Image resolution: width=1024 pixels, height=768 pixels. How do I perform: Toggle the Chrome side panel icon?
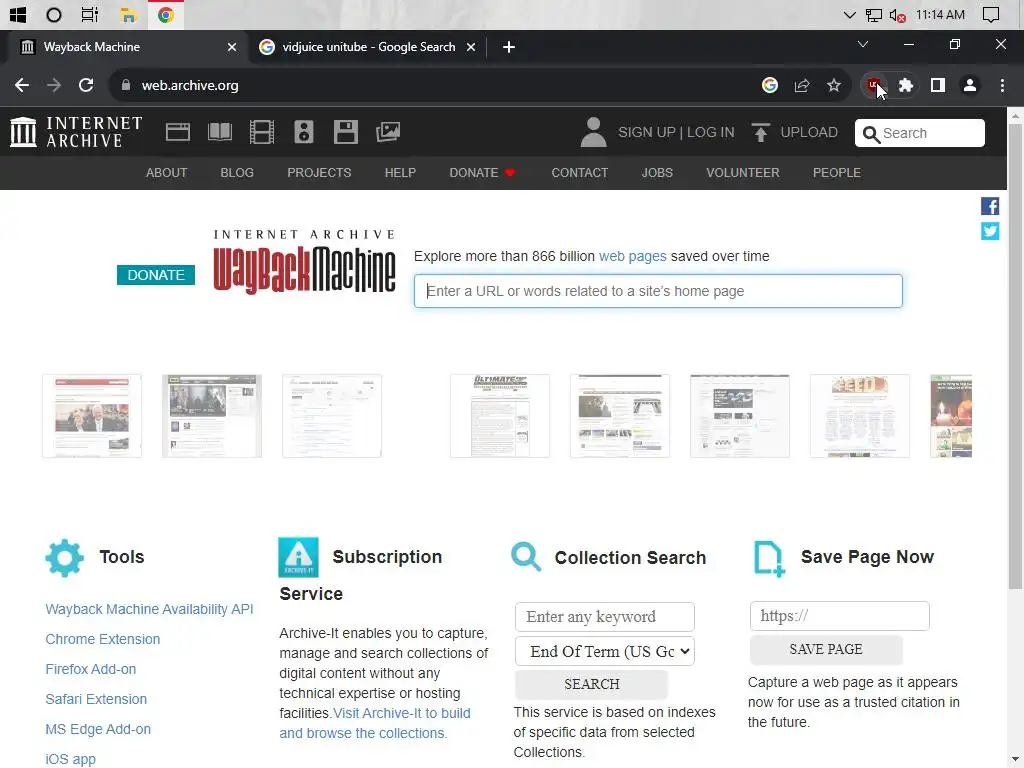[x=938, y=85]
